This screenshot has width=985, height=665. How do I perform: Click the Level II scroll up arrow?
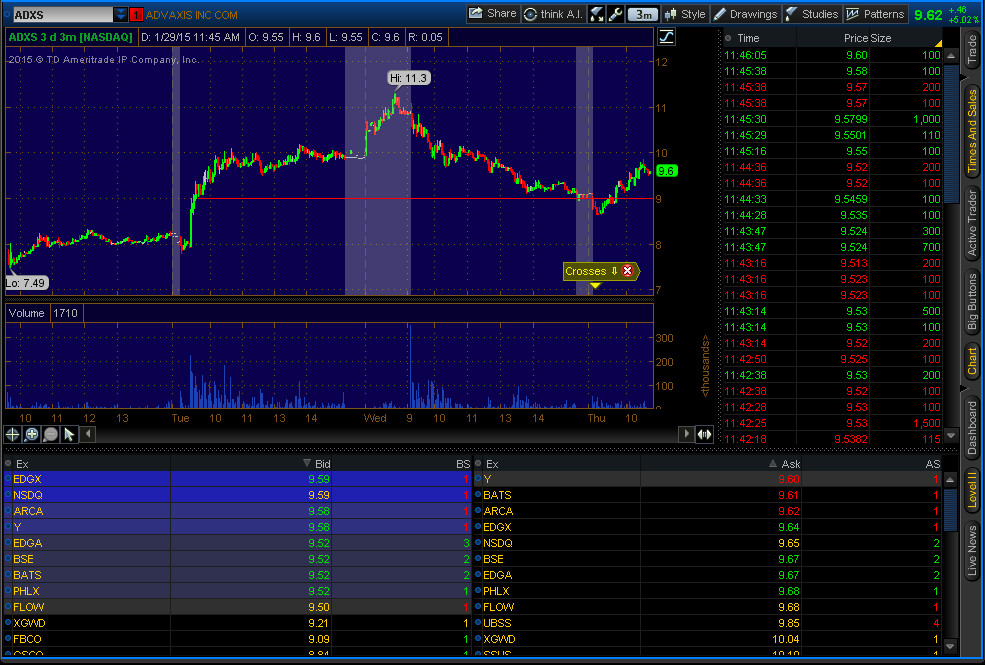pos(950,480)
